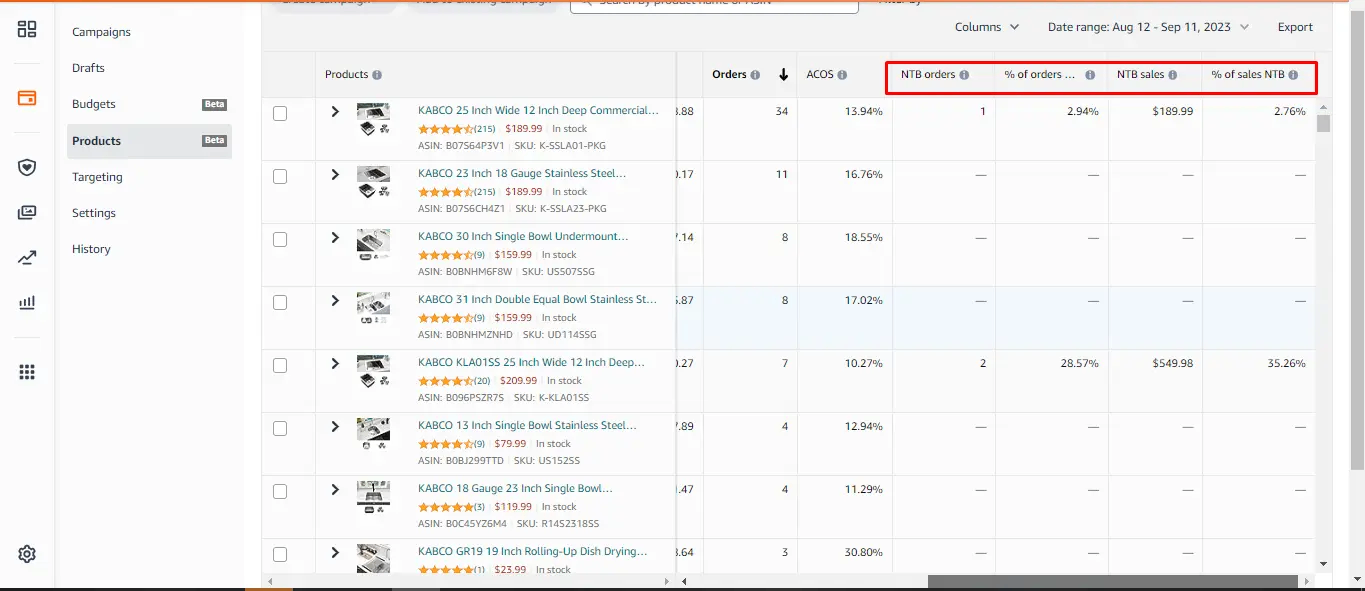Select checkbox for KABCO GR19 Dish Drying product

pyautogui.click(x=280, y=554)
